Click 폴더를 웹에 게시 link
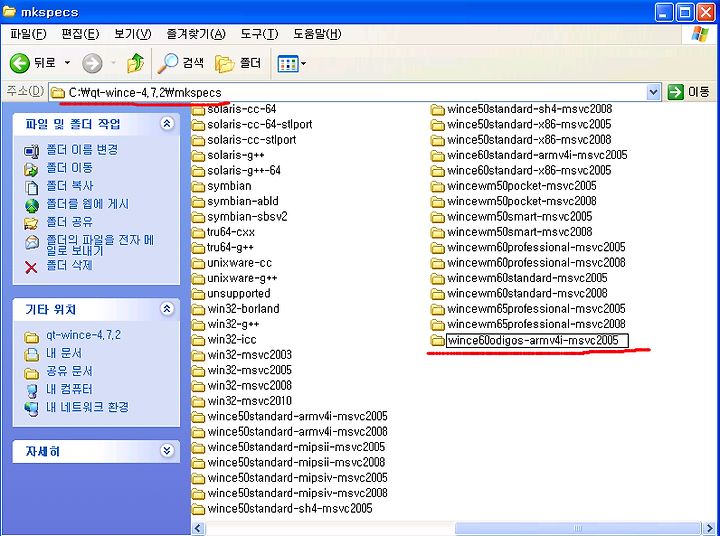The width and height of the screenshot is (720, 536). [x=88, y=204]
